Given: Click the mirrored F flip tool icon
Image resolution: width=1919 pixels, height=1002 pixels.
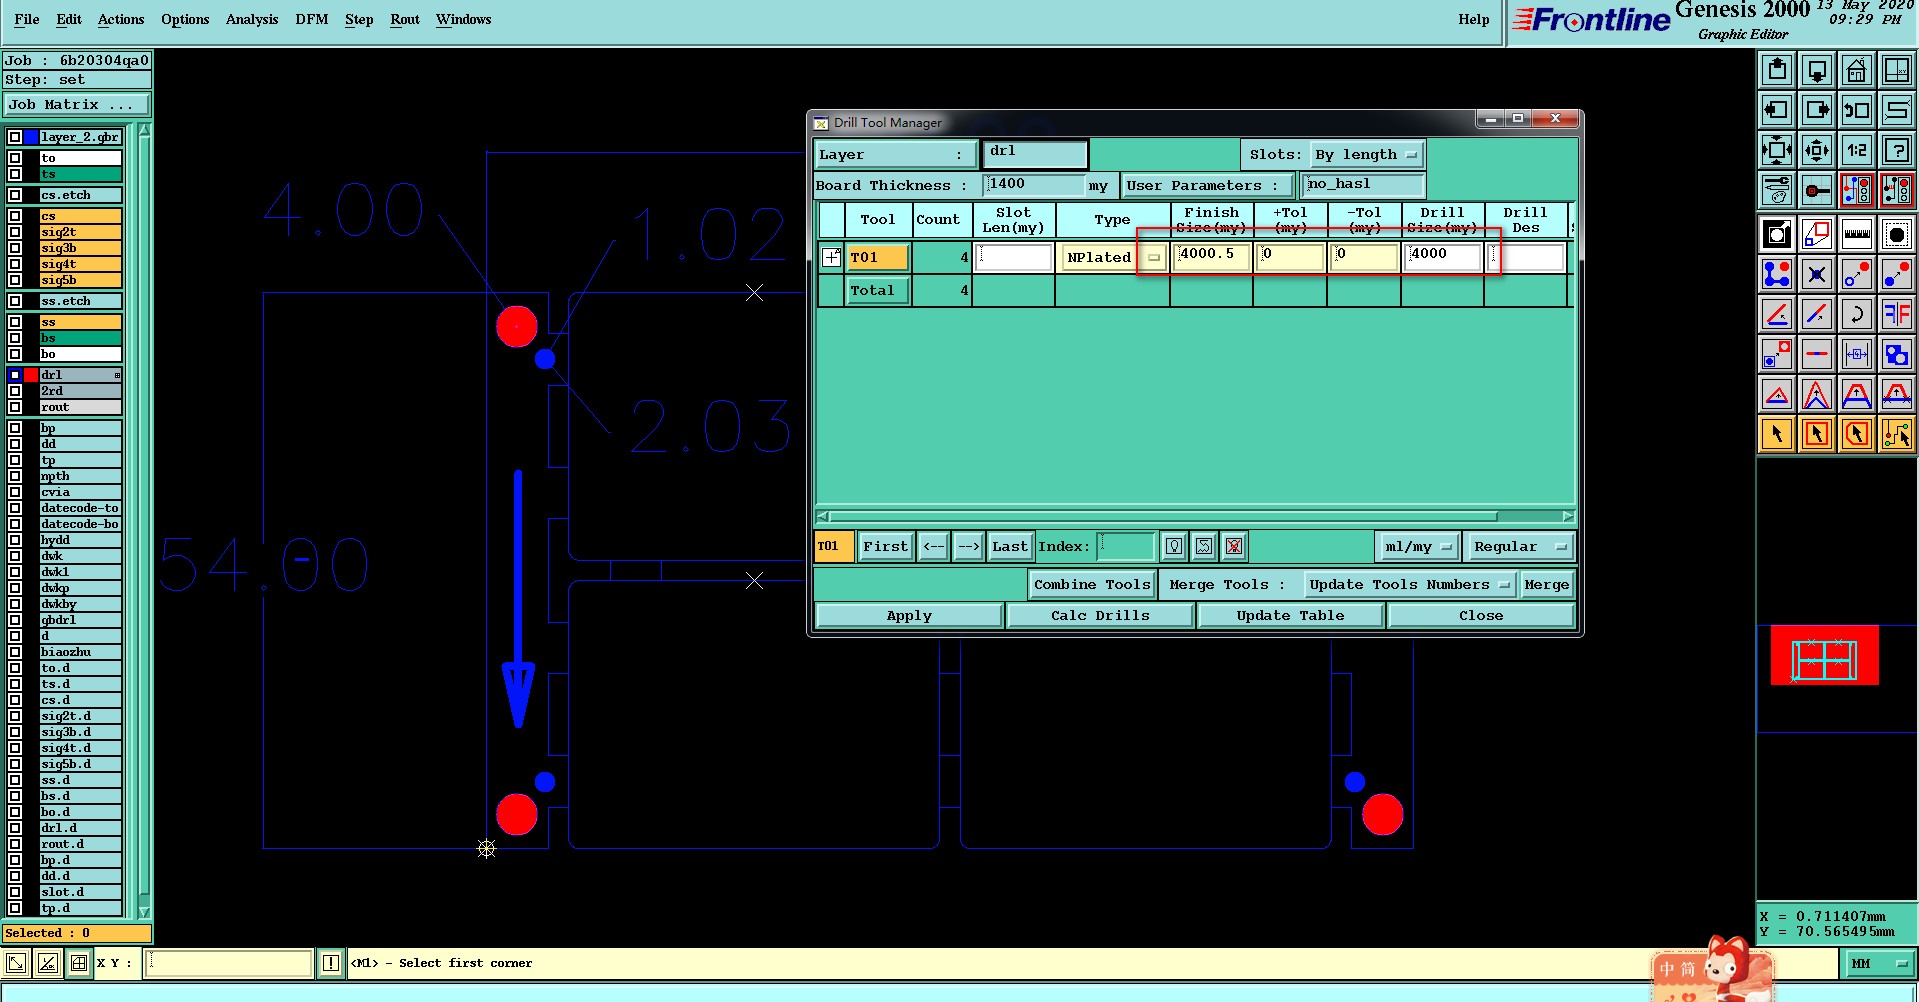Looking at the screenshot, I should 1897,314.
